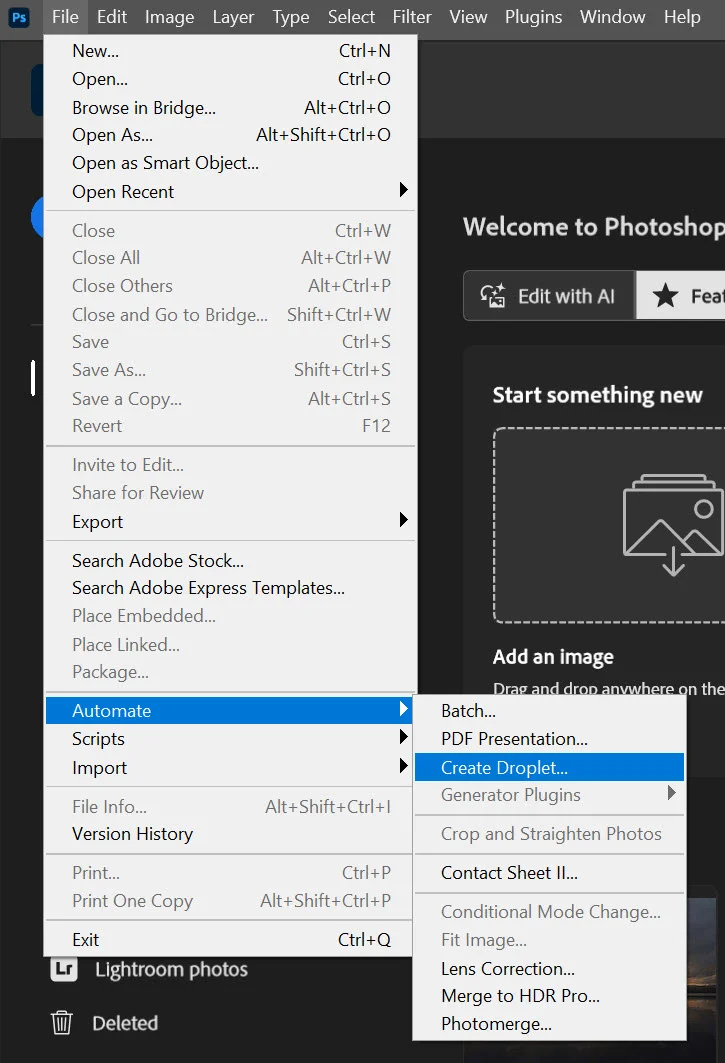Open Lightroom photos in sidebar
Viewport: 725px width, 1063px height.
[149, 969]
